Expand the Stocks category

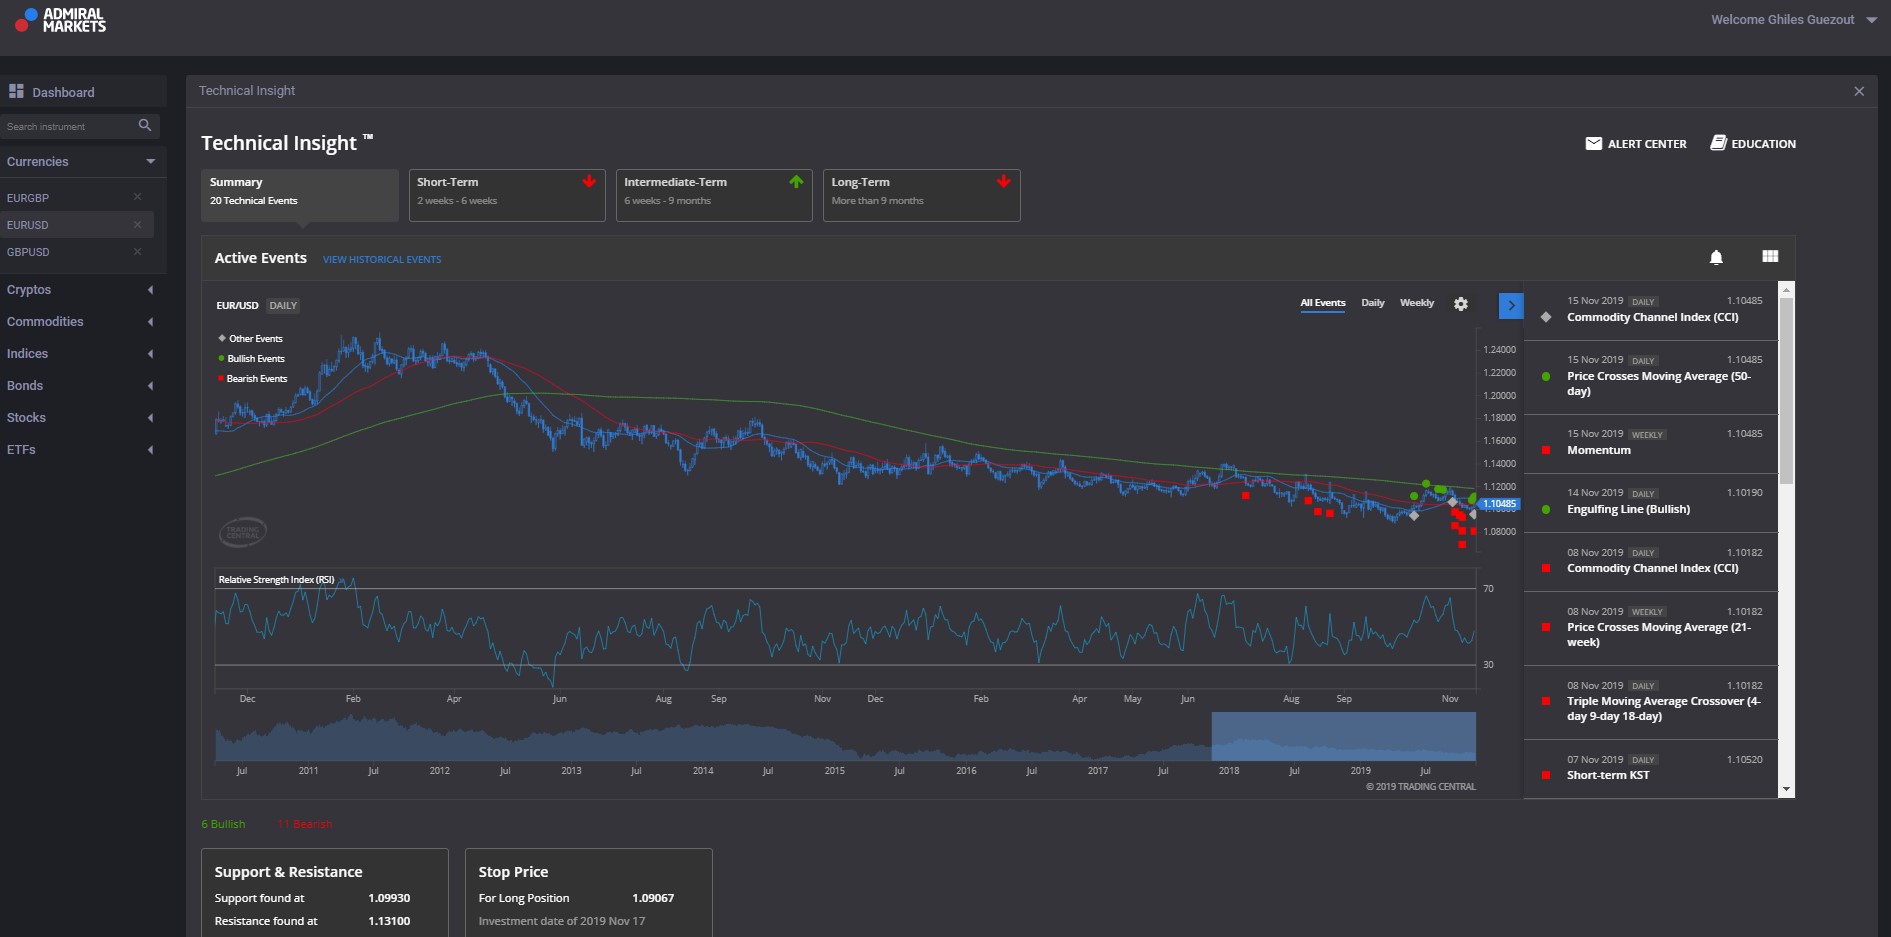pyautogui.click(x=80, y=417)
